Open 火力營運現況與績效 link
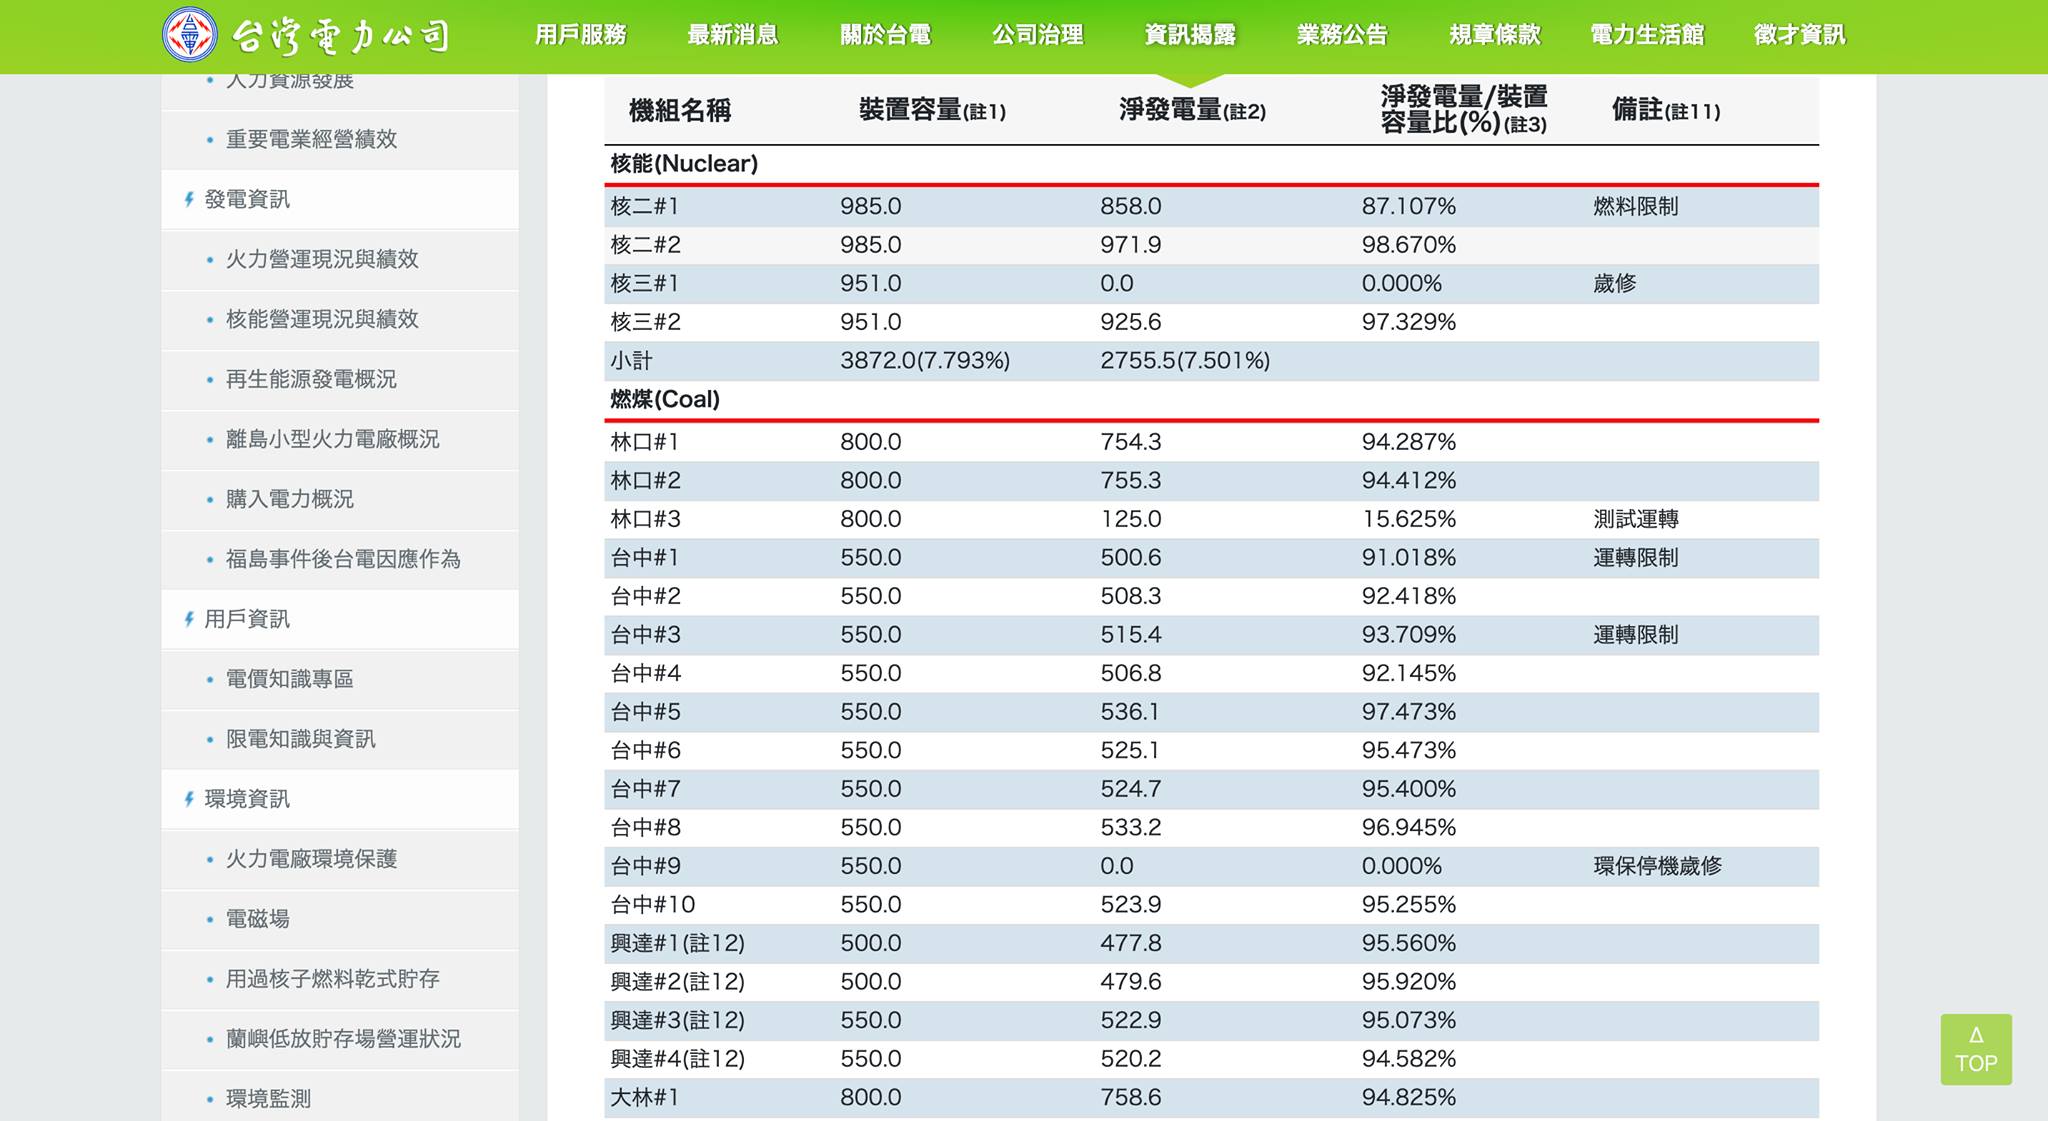The height and width of the screenshot is (1121, 2048). [322, 259]
